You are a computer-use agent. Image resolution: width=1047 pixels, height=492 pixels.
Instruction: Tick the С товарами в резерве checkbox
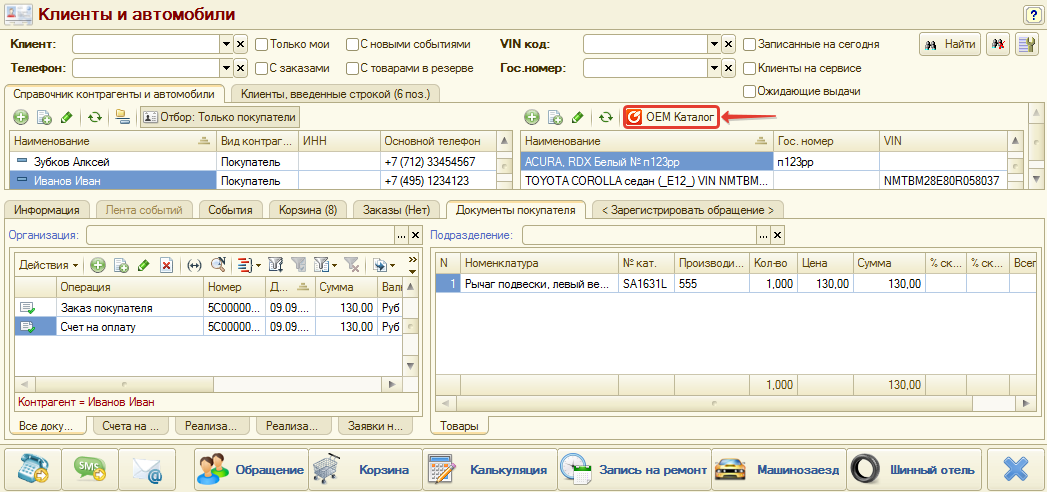pos(353,67)
